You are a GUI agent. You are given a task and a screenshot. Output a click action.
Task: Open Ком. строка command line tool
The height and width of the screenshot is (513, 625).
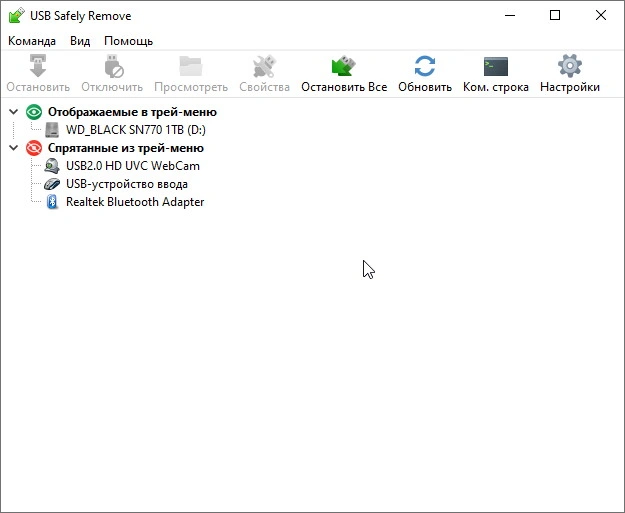495,67
